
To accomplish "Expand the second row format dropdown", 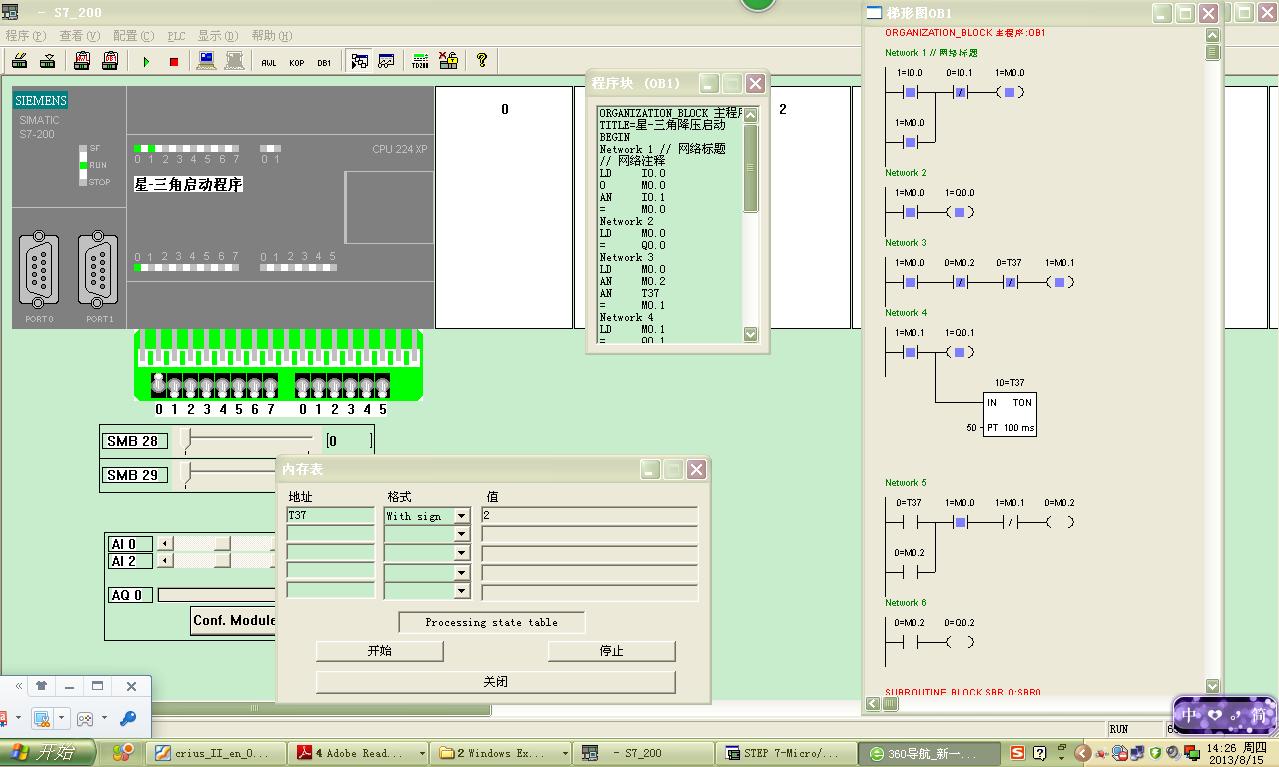I will click(x=461, y=535).
